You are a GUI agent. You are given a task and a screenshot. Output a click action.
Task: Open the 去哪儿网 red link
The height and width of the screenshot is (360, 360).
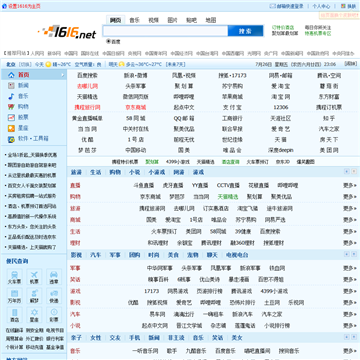(x=87, y=86)
